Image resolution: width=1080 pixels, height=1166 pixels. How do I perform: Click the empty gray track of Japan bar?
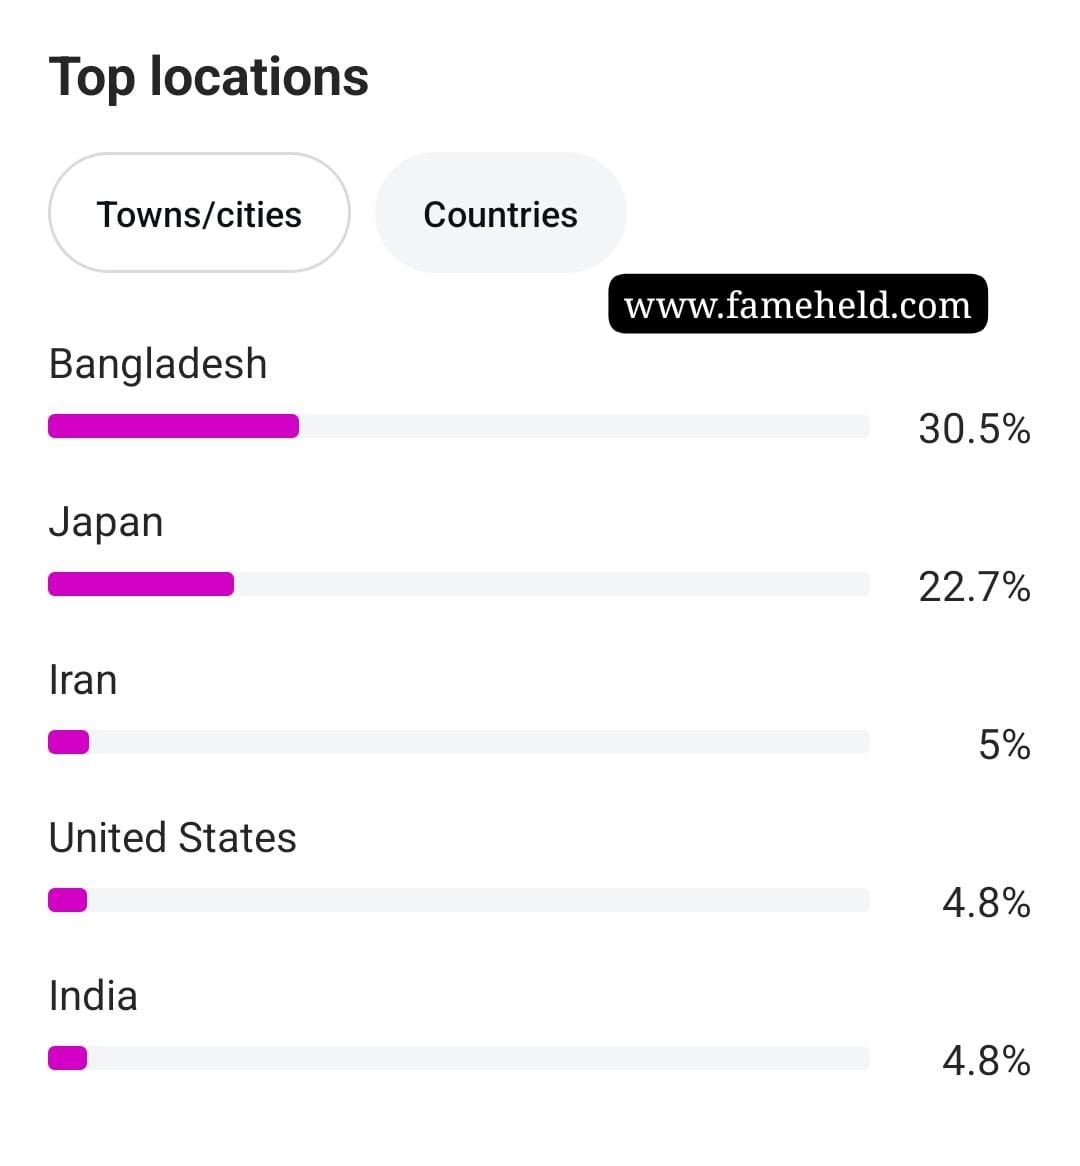point(550,584)
